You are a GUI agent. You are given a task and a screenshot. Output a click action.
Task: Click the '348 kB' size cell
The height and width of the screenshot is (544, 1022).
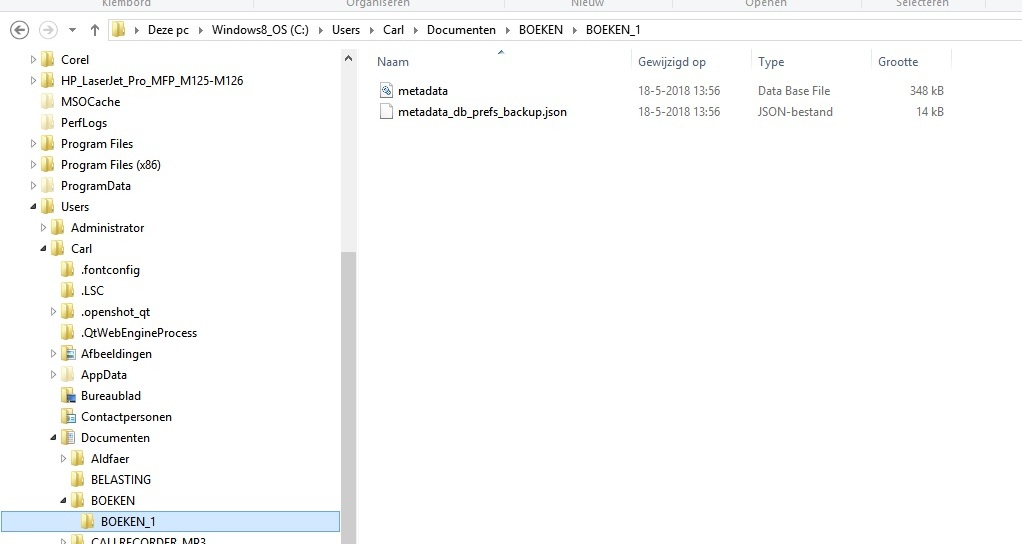pos(927,91)
